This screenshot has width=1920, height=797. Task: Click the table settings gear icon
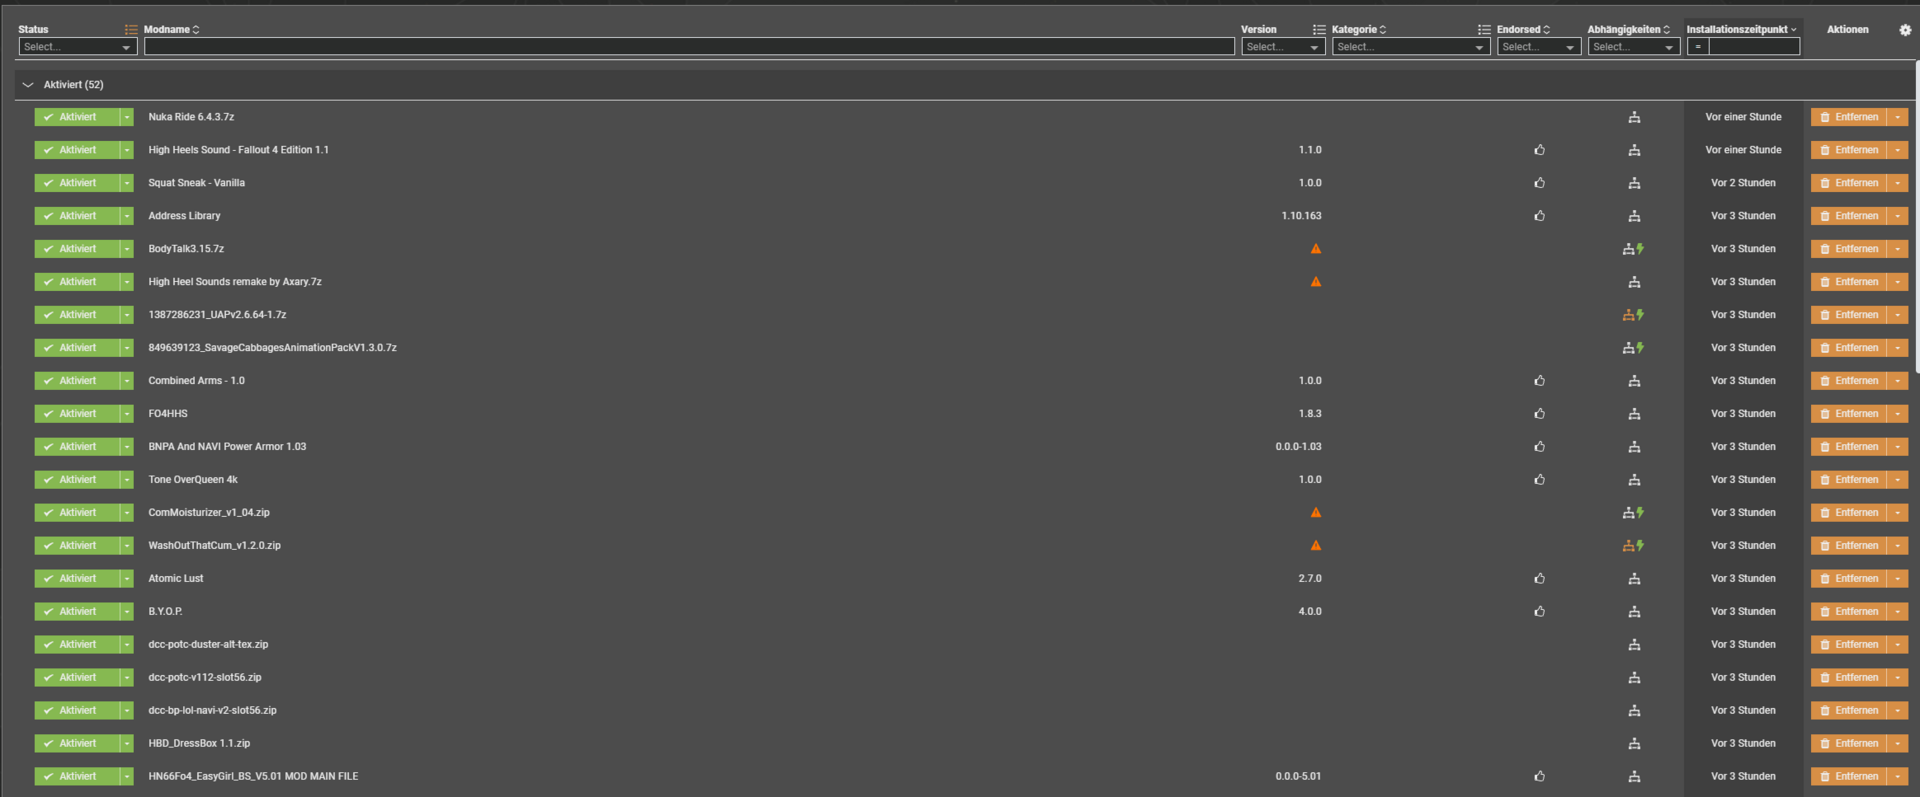[x=1904, y=30]
